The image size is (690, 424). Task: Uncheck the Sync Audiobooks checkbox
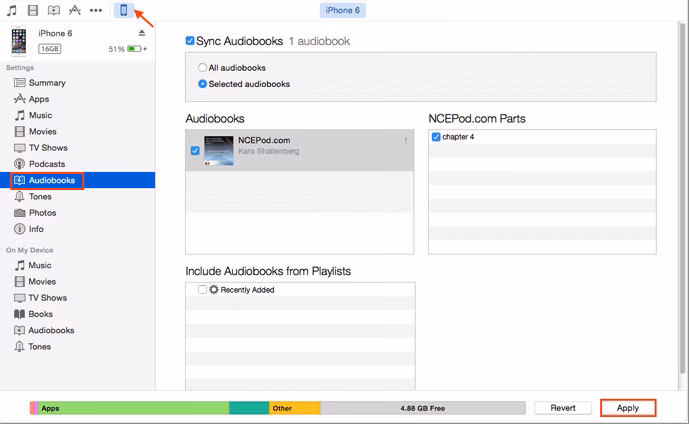coord(191,41)
